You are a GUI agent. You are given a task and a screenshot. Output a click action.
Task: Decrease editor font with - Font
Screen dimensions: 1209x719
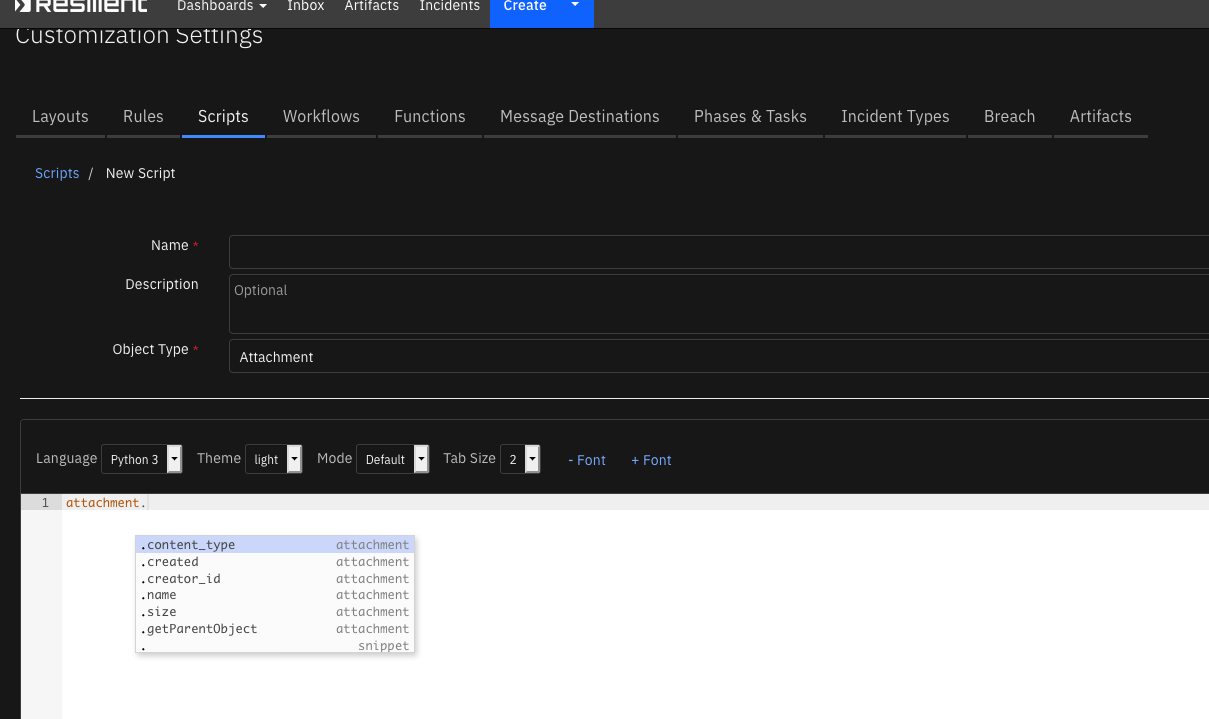point(587,460)
